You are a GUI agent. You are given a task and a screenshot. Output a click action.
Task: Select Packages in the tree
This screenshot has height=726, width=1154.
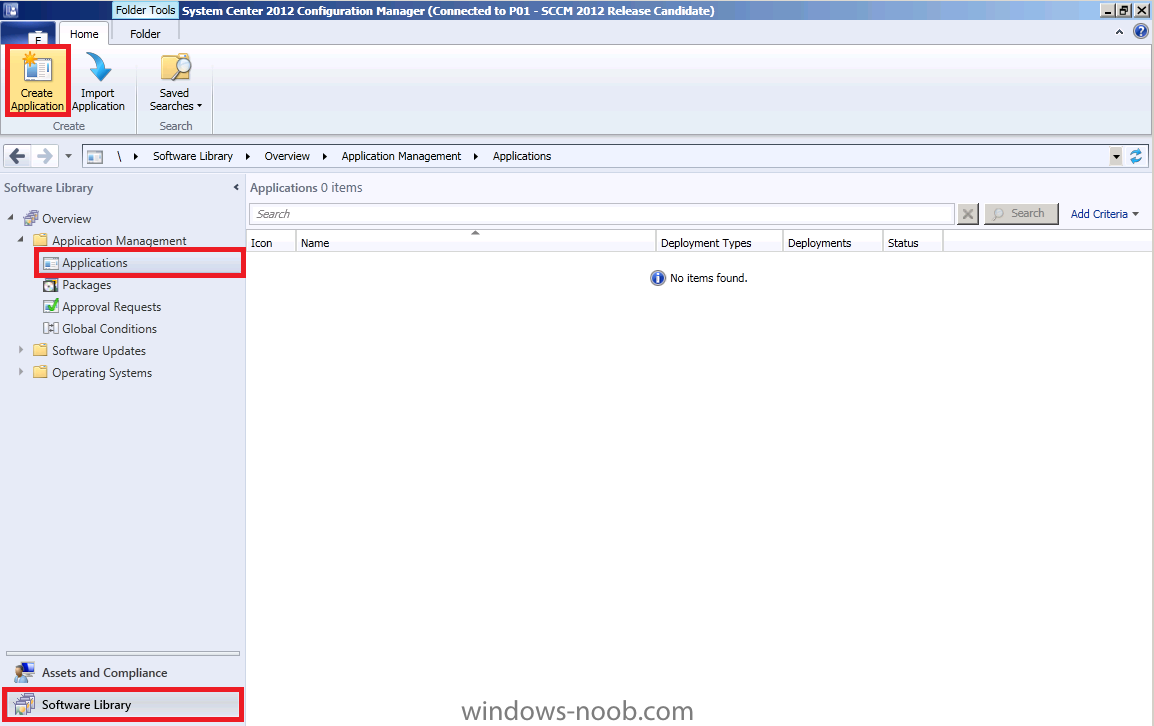pos(86,285)
